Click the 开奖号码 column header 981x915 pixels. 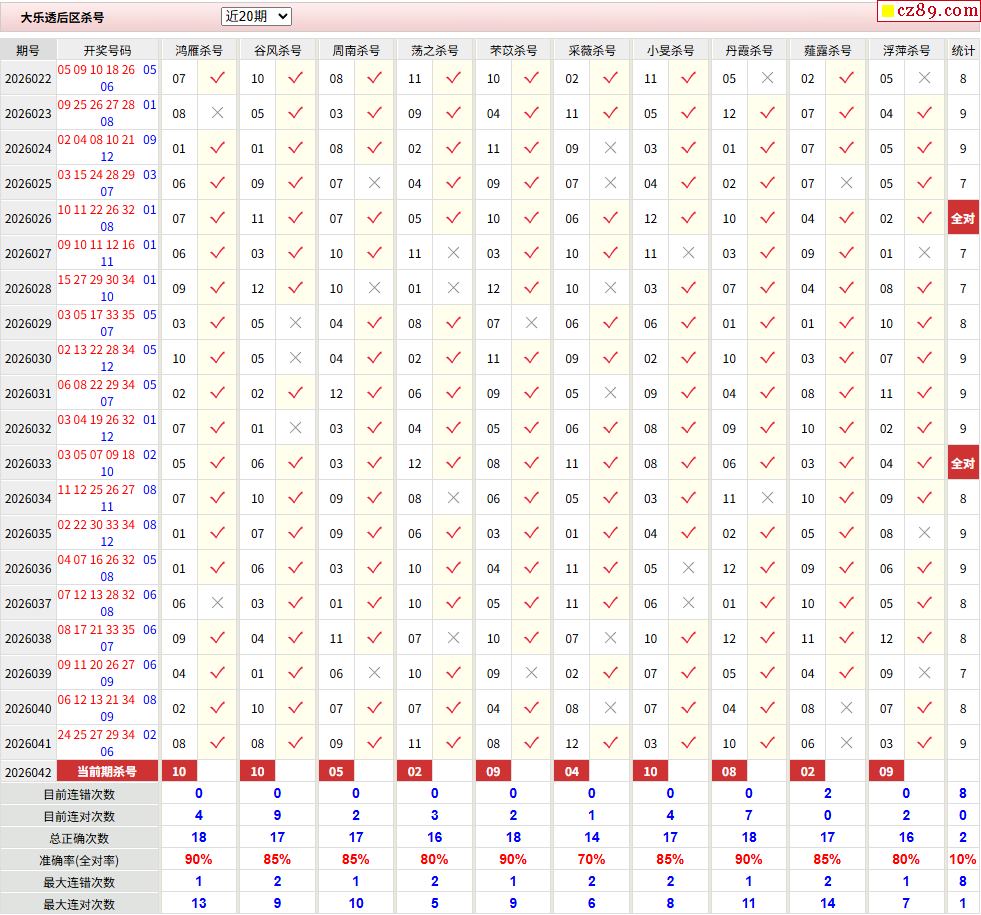(107, 50)
